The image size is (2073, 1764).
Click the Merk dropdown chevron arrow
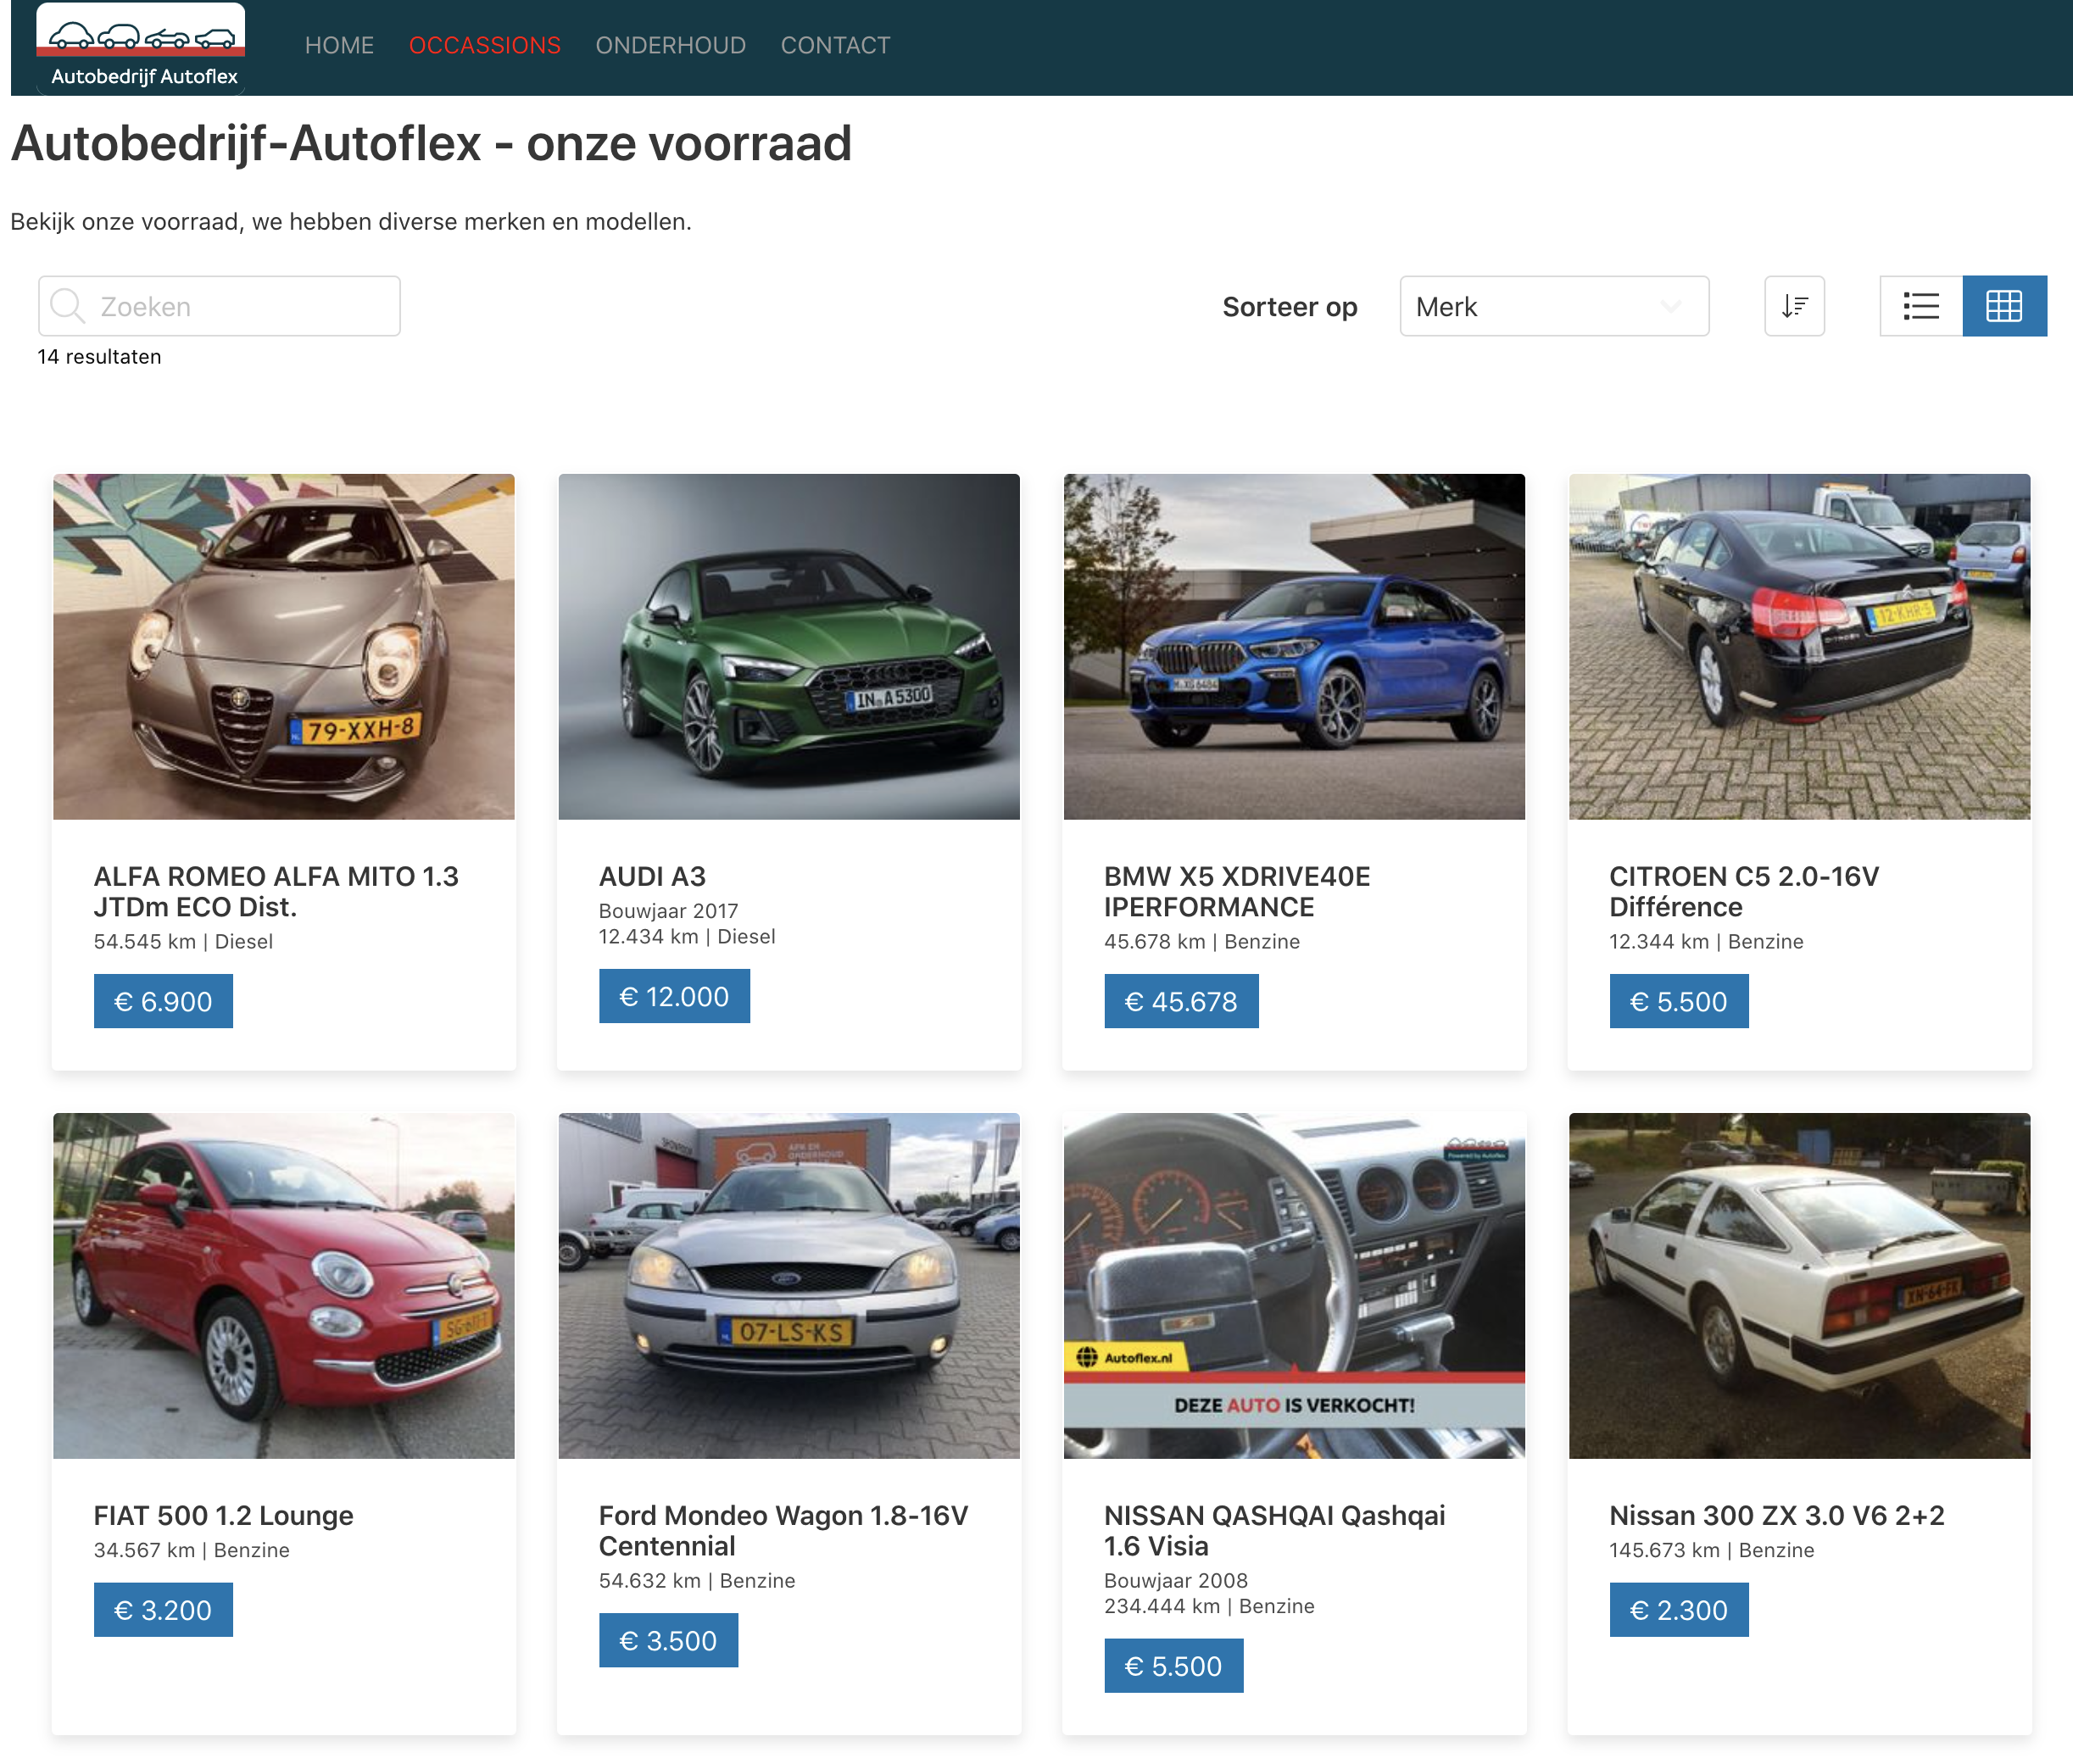point(1670,306)
